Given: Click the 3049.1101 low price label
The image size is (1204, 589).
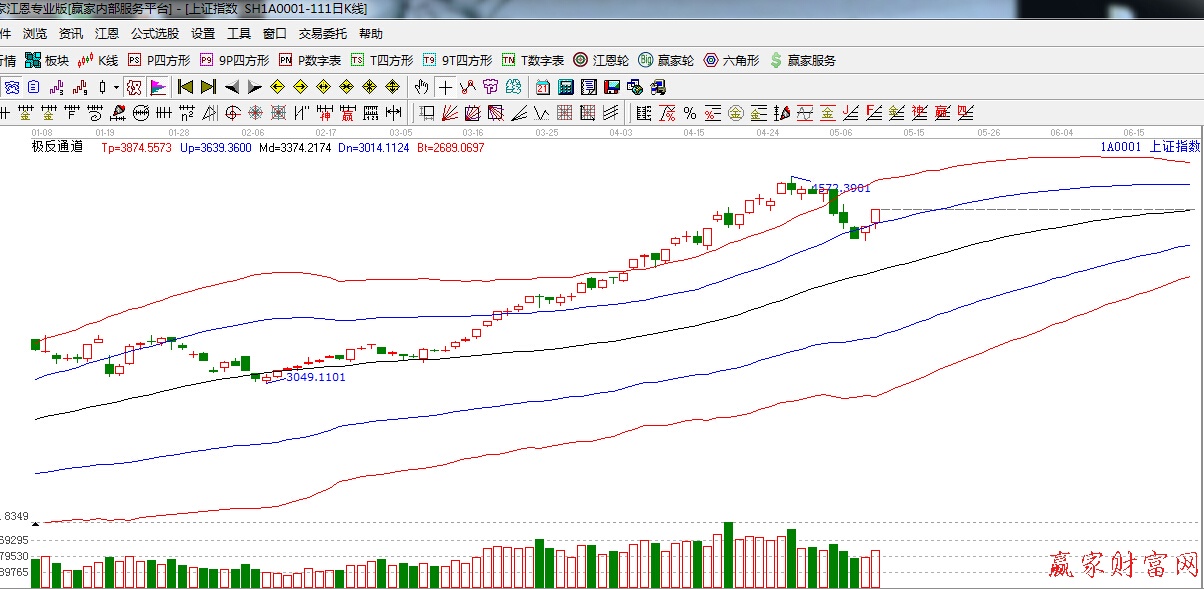Looking at the screenshot, I should click(x=315, y=377).
